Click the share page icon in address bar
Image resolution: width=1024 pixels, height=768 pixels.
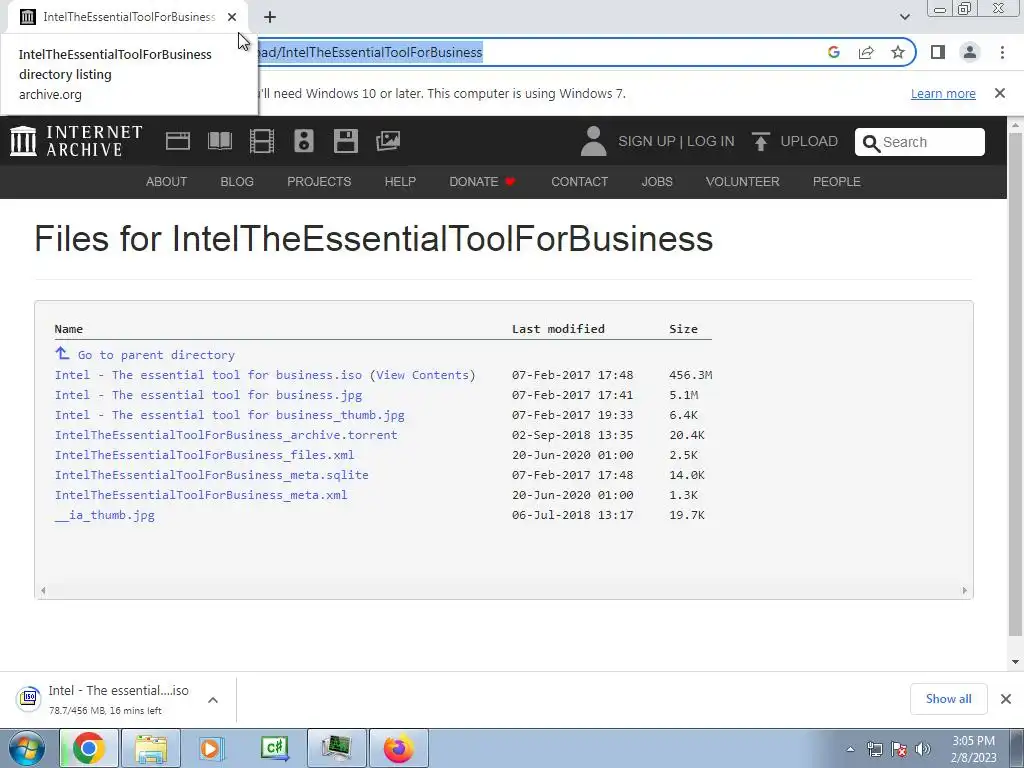click(866, 52)
